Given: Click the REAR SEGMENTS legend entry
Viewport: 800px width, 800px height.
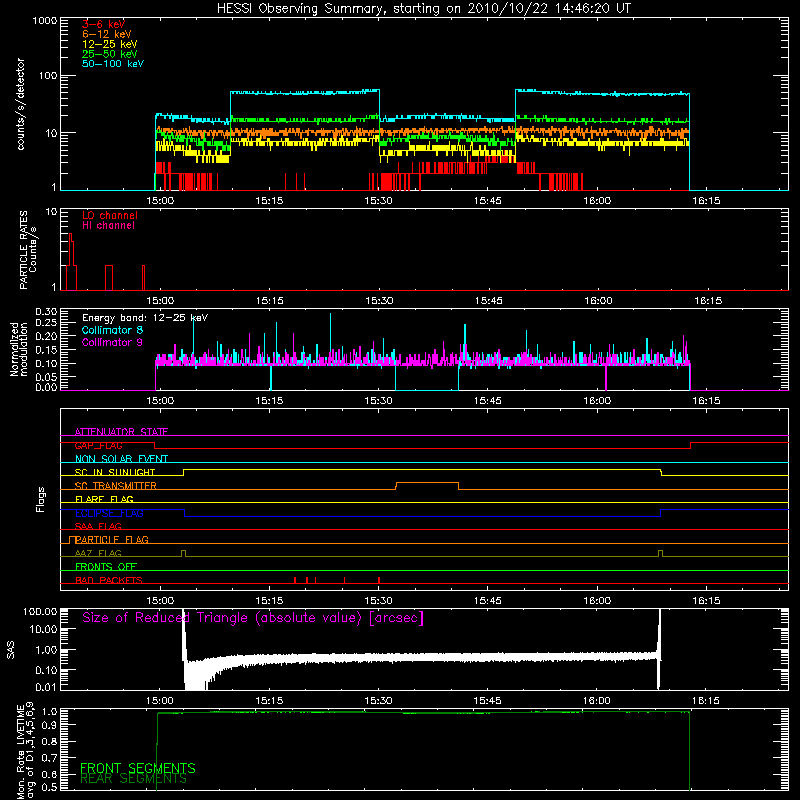Looking at the screenshot, I should point(134,779).
